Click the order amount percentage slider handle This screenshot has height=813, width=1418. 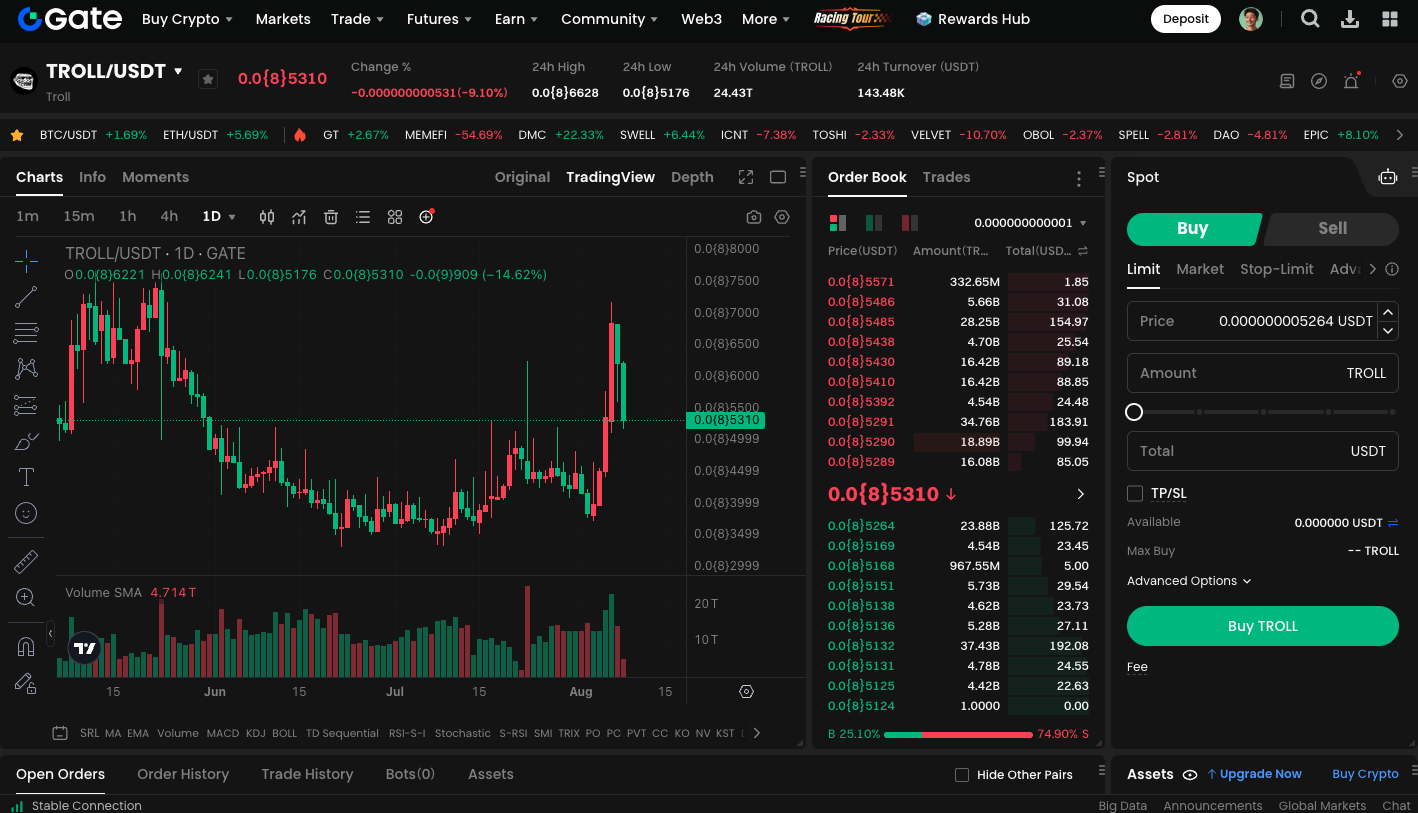[1134, 412]
